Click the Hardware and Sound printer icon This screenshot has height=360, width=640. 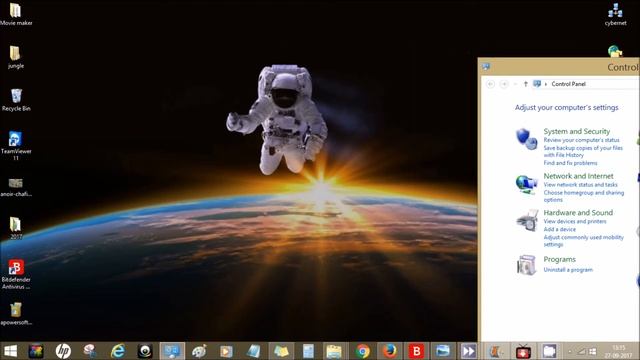point(527,220)
